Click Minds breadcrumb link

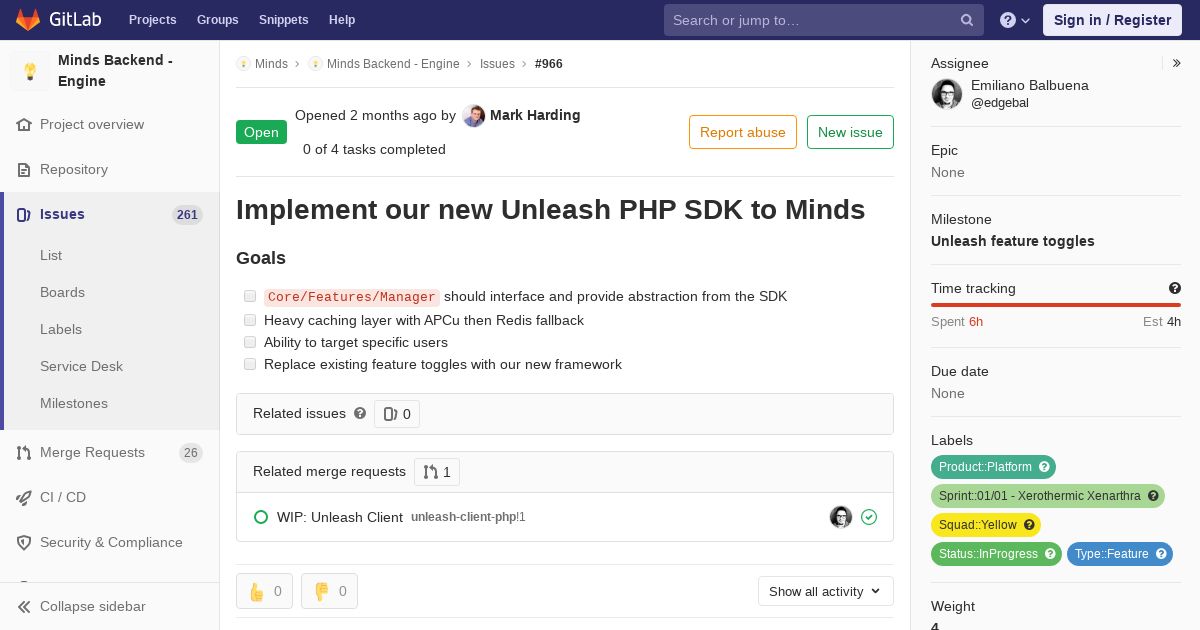(x=271, y=64)
